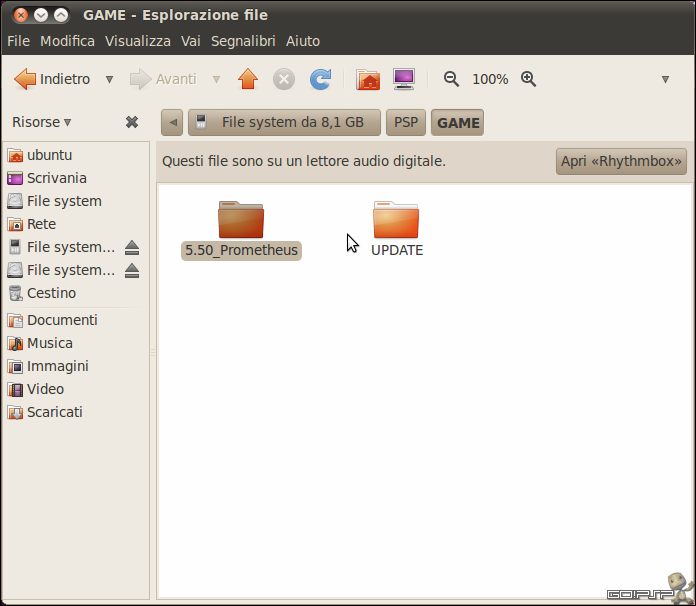Select the 5.50_Prometheus folder icon
This screenshot has width=696, height=606.
(241, 220)
